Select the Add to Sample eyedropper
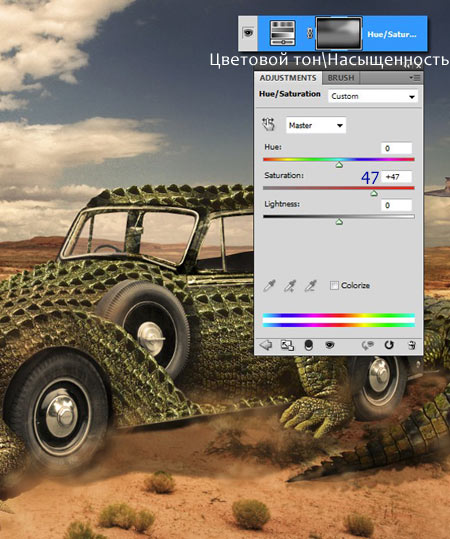The width and height of the screenshot is (450, 539). [290, 286]
